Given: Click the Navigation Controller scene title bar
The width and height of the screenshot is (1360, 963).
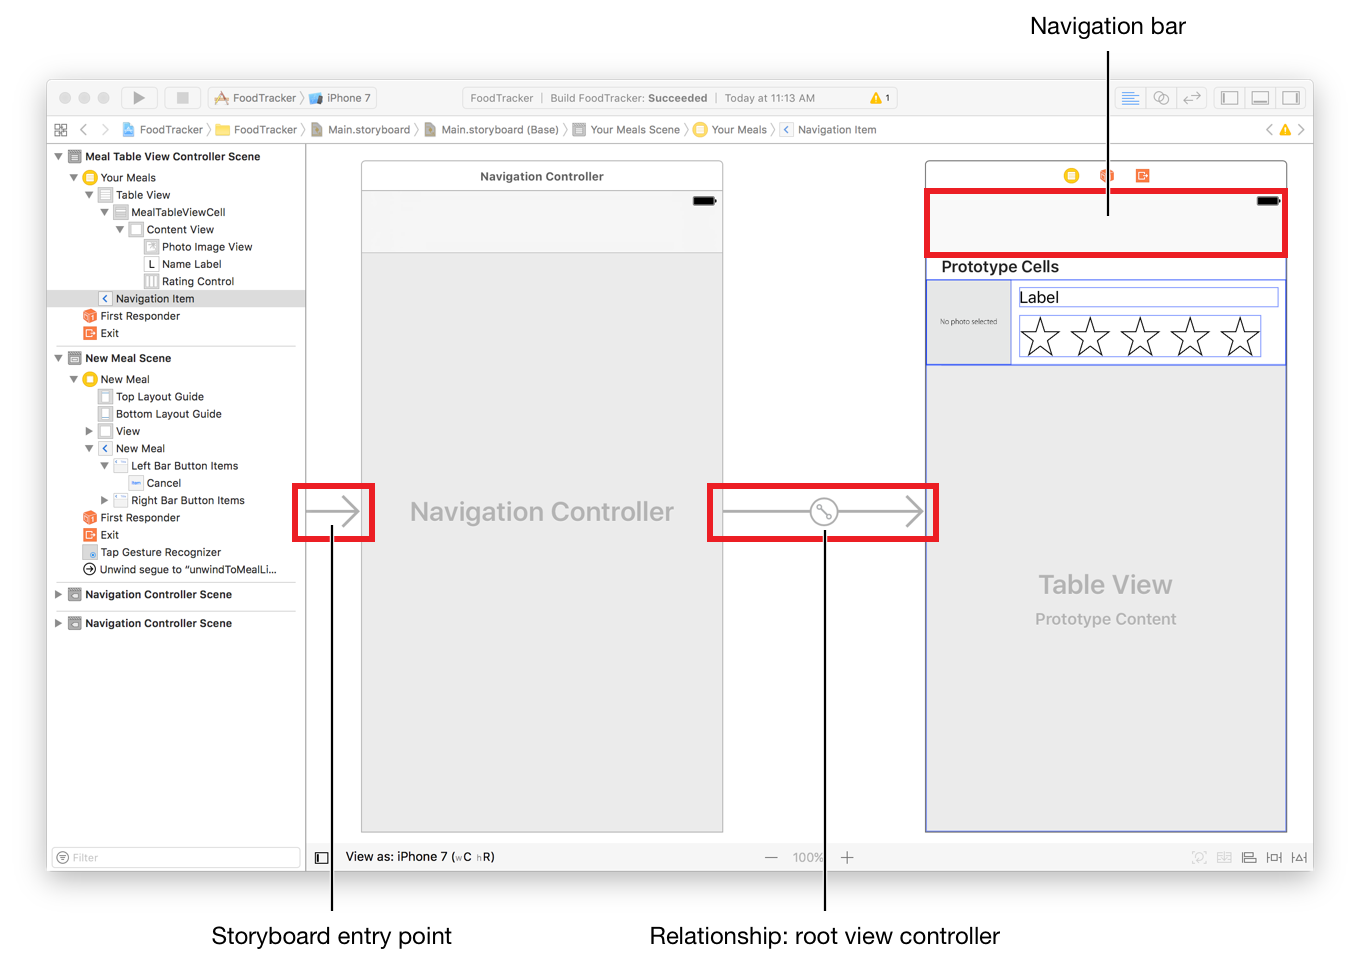Looking at the screenshot, I should pos(542,176).
